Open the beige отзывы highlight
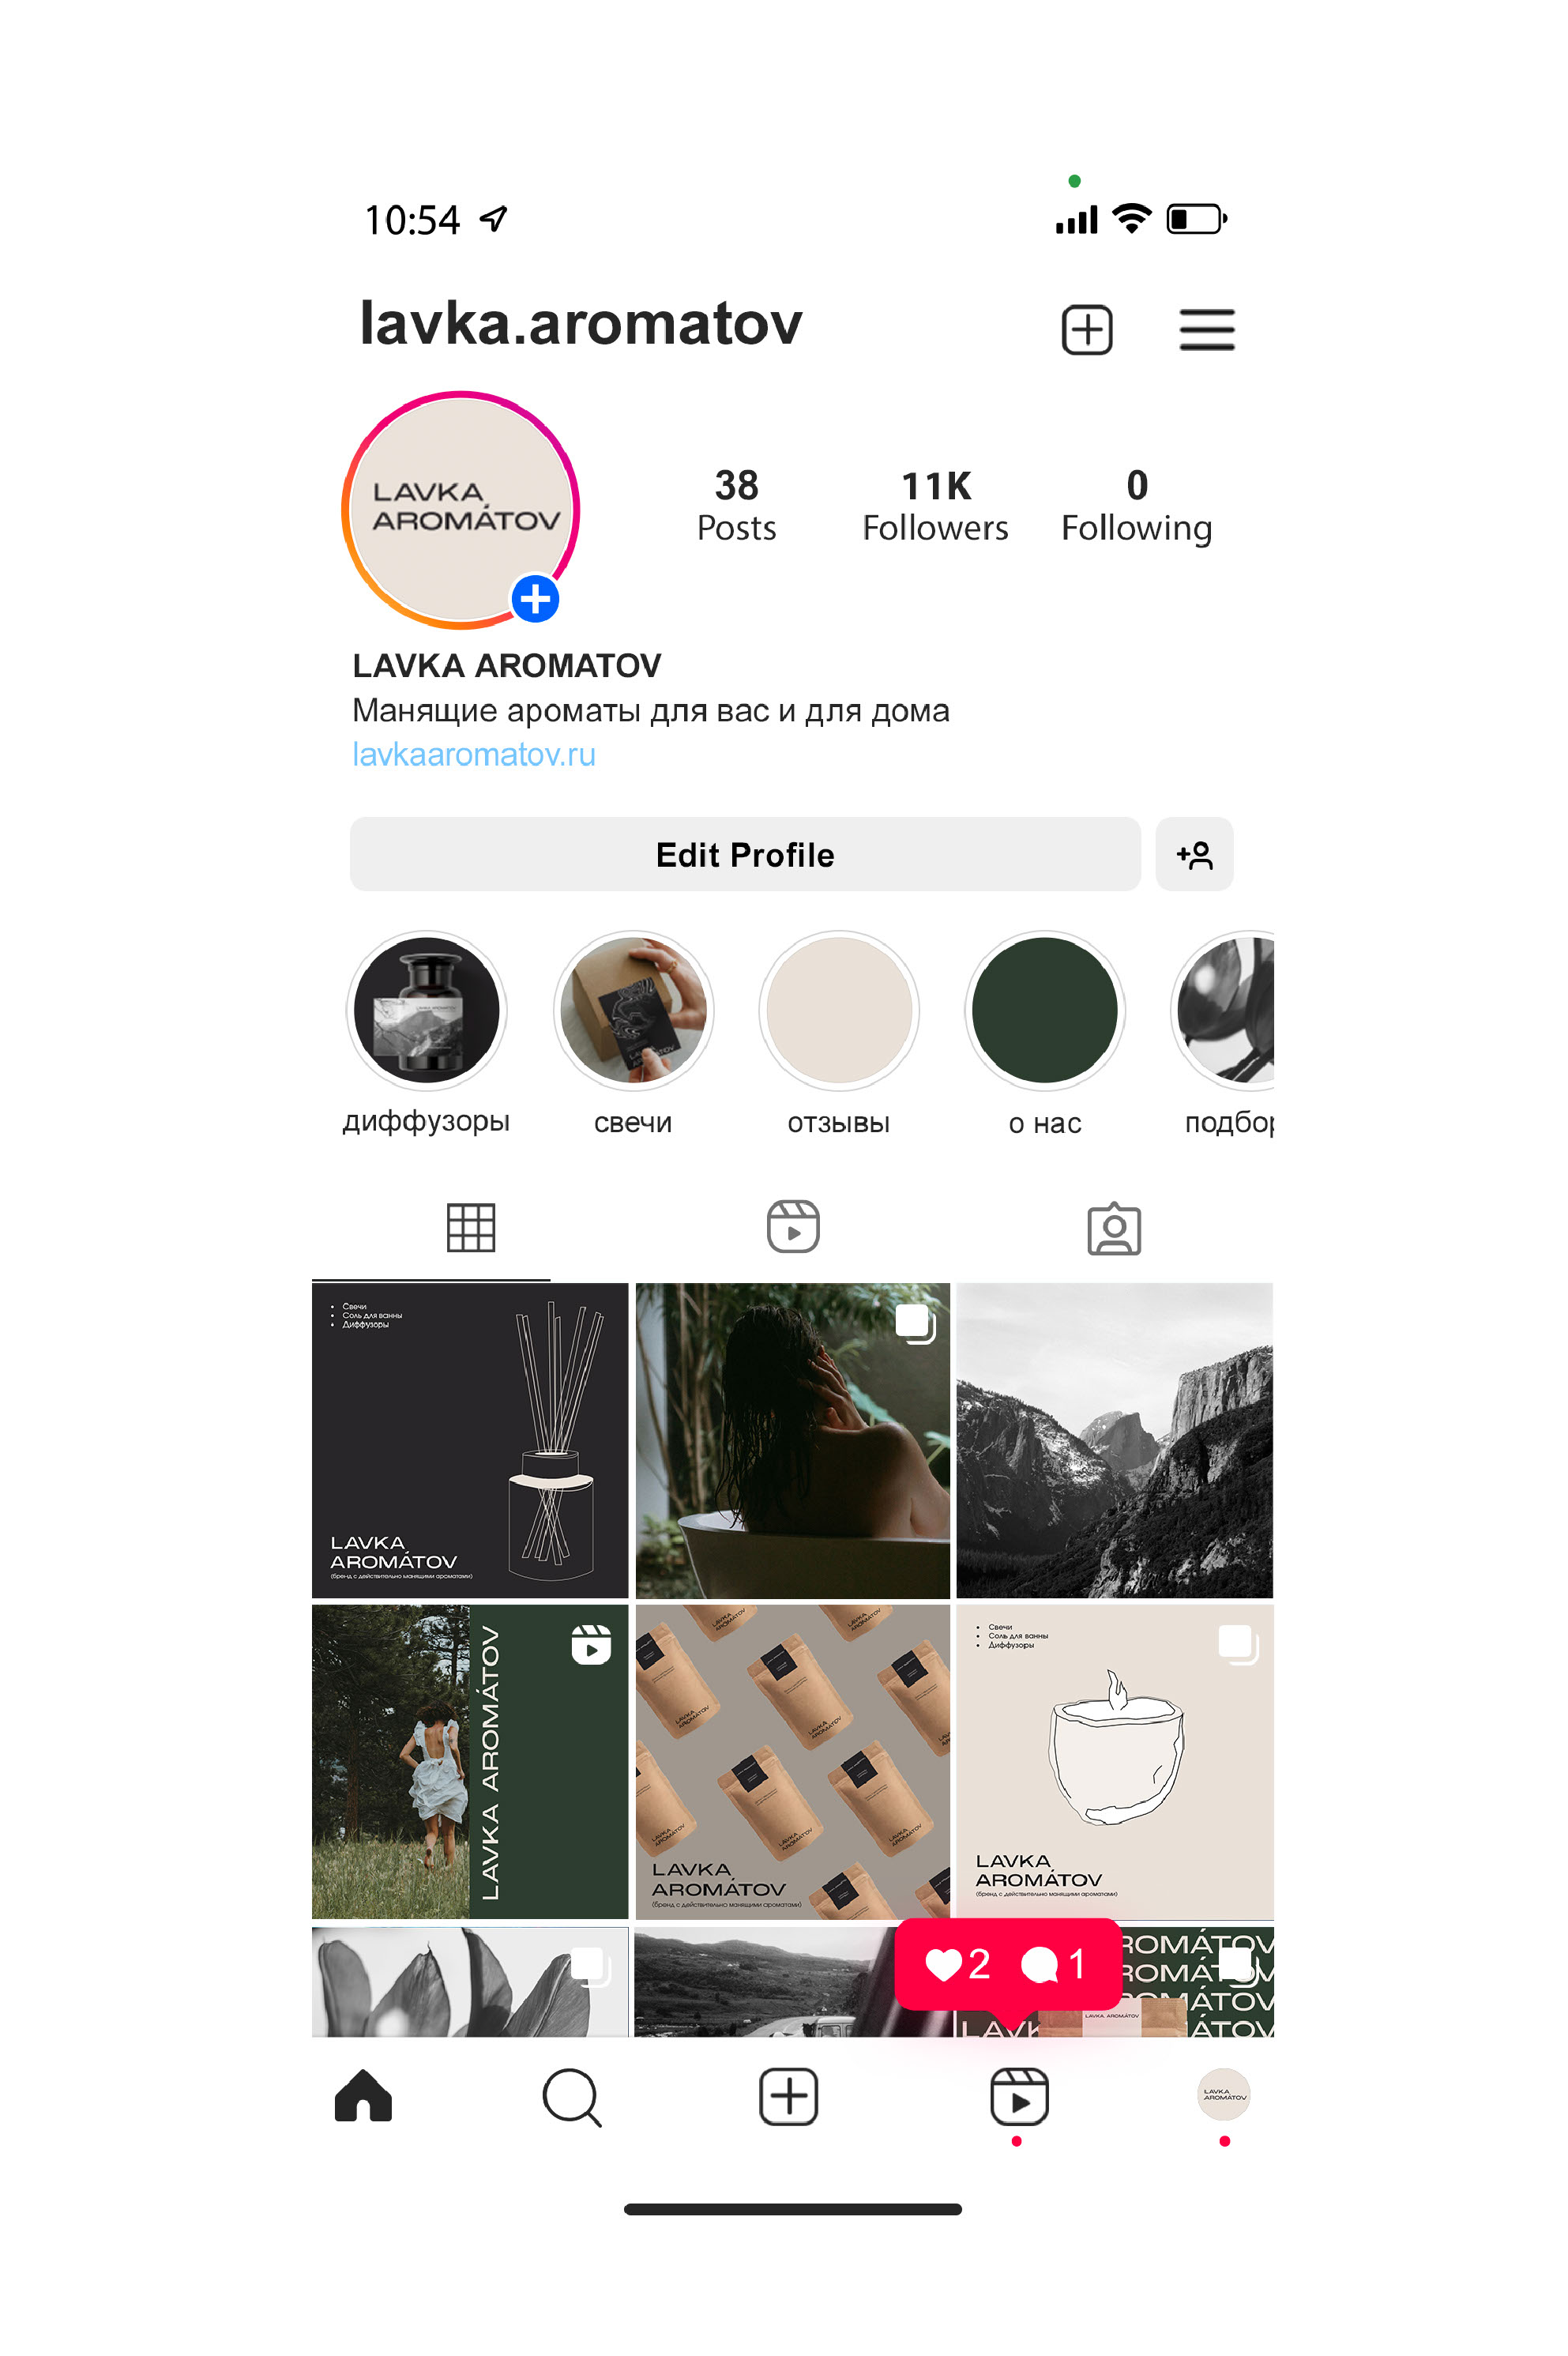 click(839, 1010)
